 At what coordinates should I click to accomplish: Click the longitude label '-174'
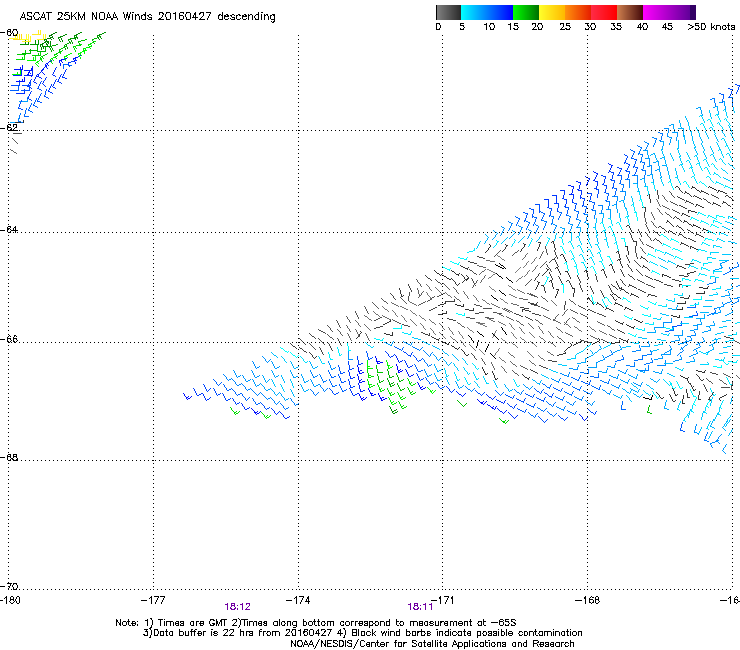coord(298,600)
